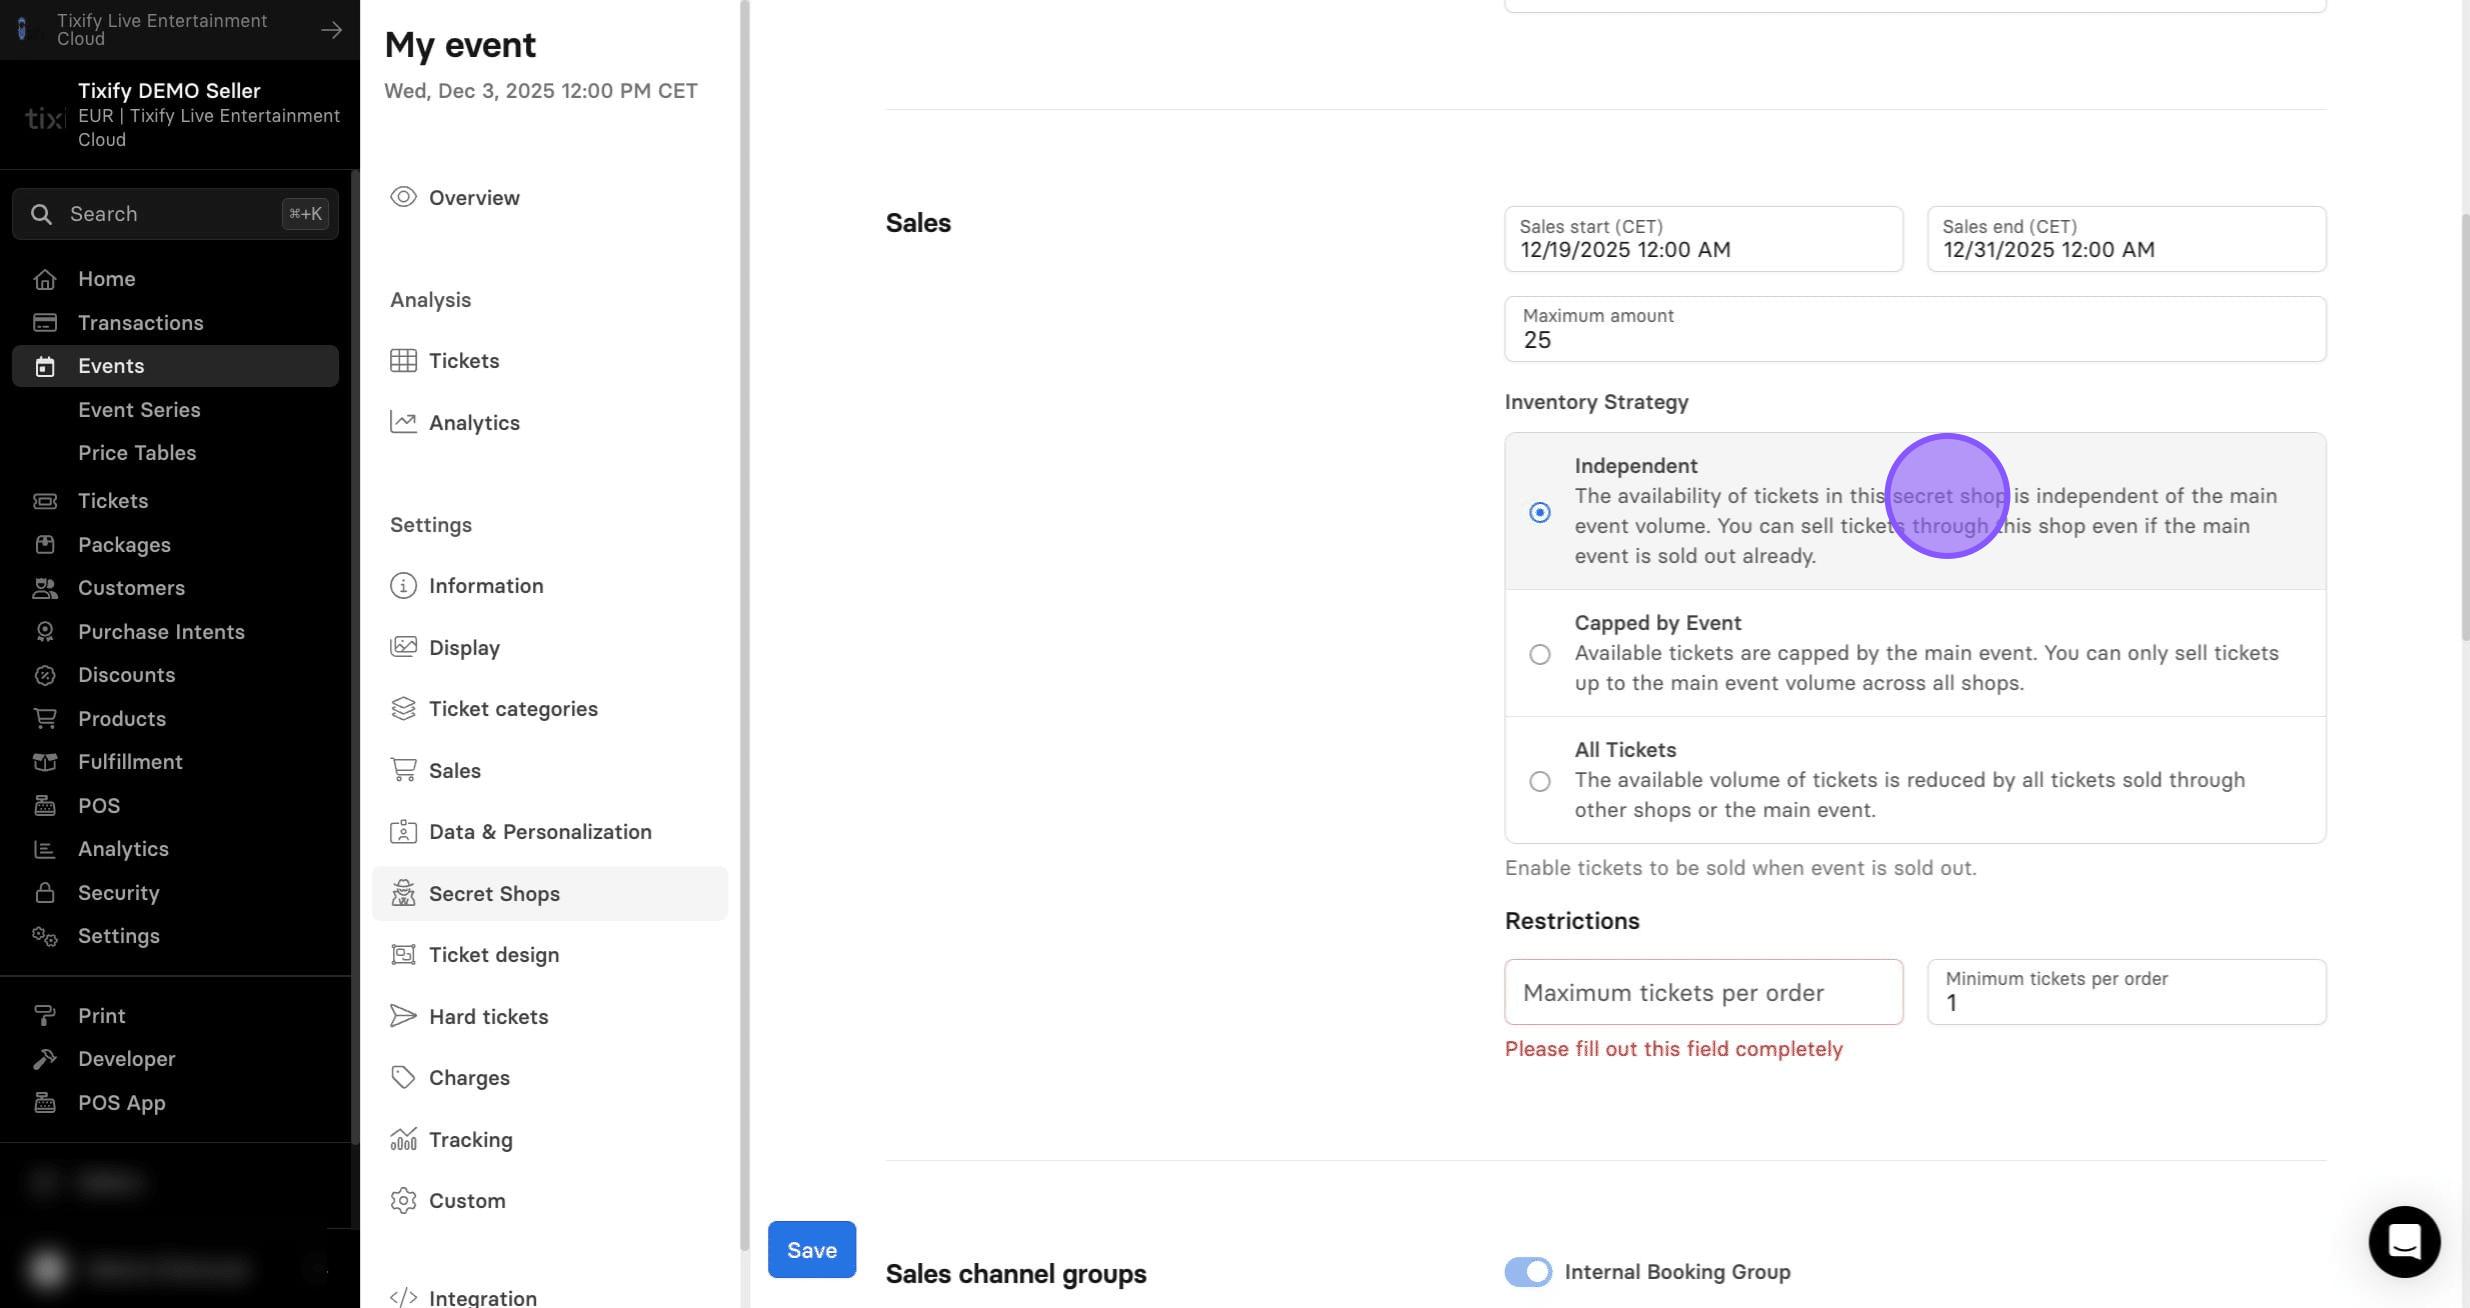Screen dimensions: 2470x1308
Task: Open Hard tickets paper-plane icon
Action: click(x=403, y=1016)
